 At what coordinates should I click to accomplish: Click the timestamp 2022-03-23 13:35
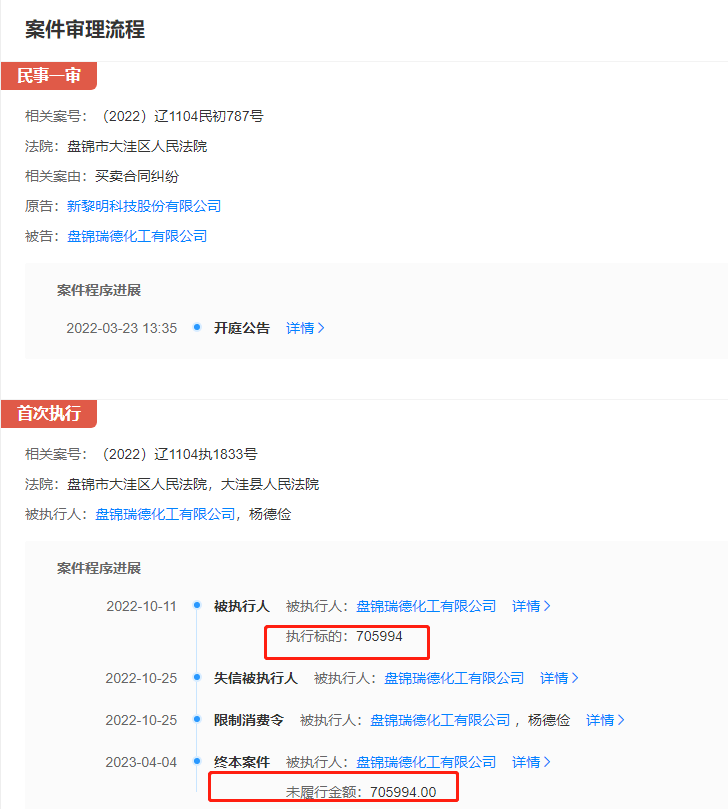coord(122,328)
